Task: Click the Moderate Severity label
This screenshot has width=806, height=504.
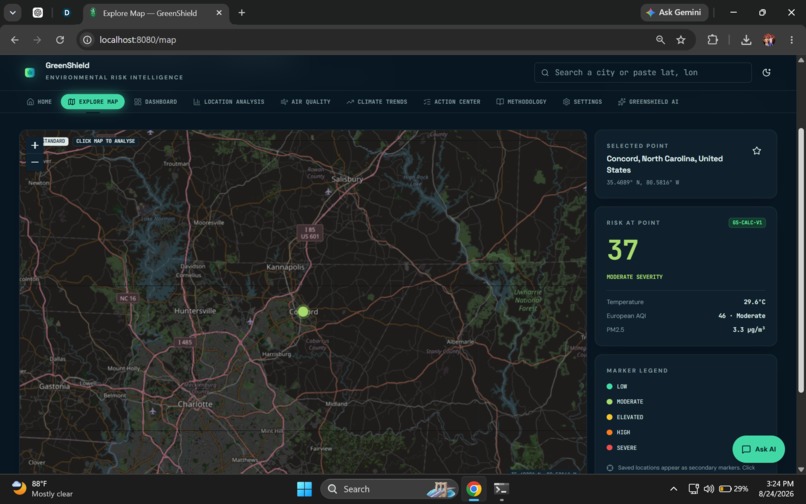Action: (x=634, y=277)
